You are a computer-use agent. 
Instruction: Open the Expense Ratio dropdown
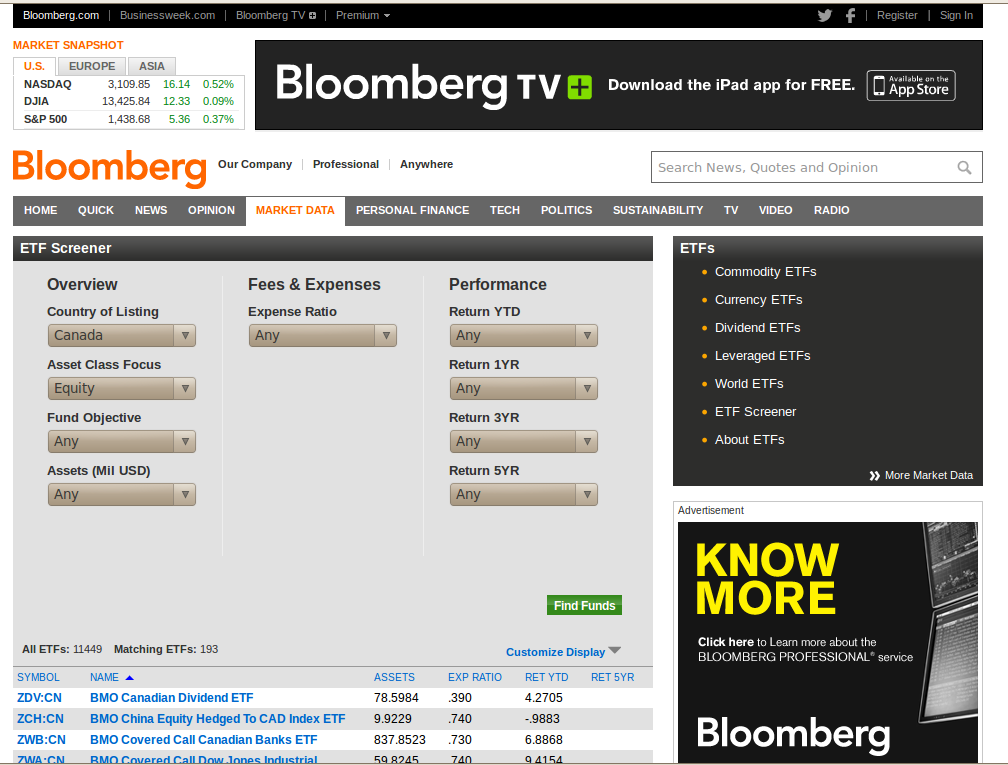pyautogui.click(x=323, y=336)
